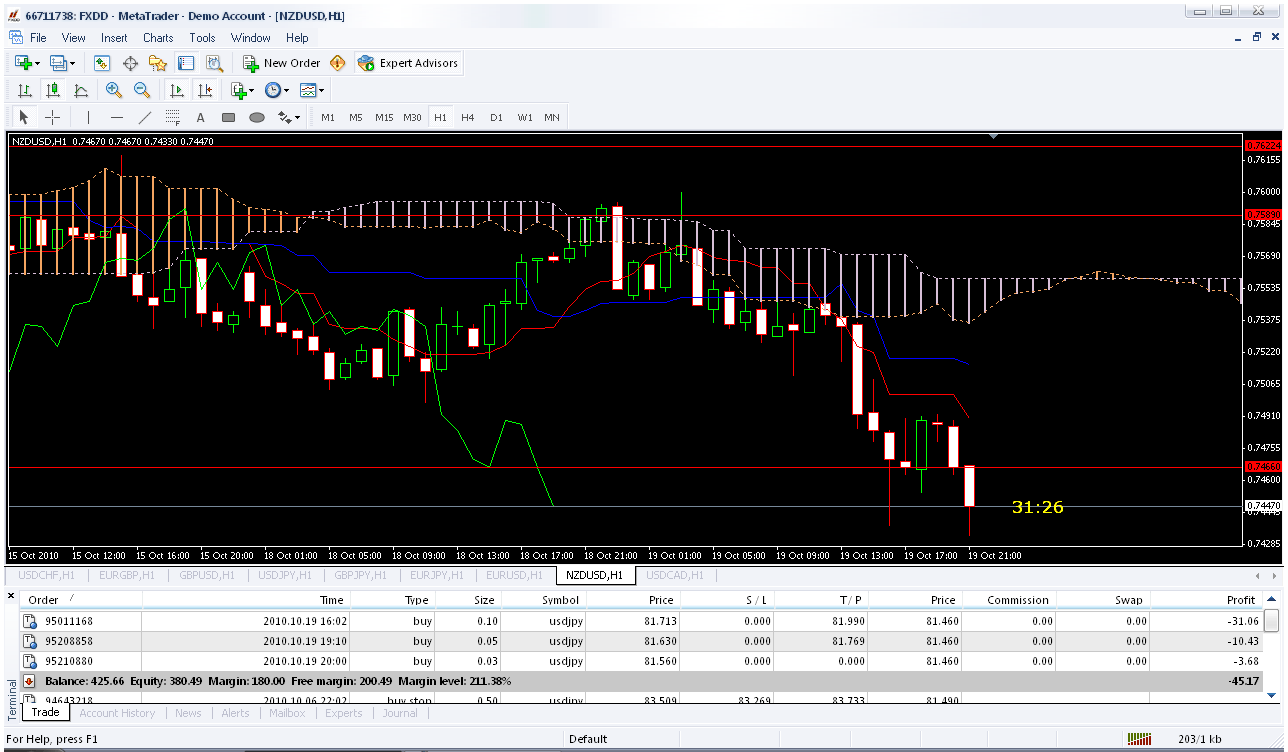Select Fibonacci Retracement tool
Image resolution: width=1288 pixels, height=752 pixels.
pyautogui.click(x=173, y=117)
